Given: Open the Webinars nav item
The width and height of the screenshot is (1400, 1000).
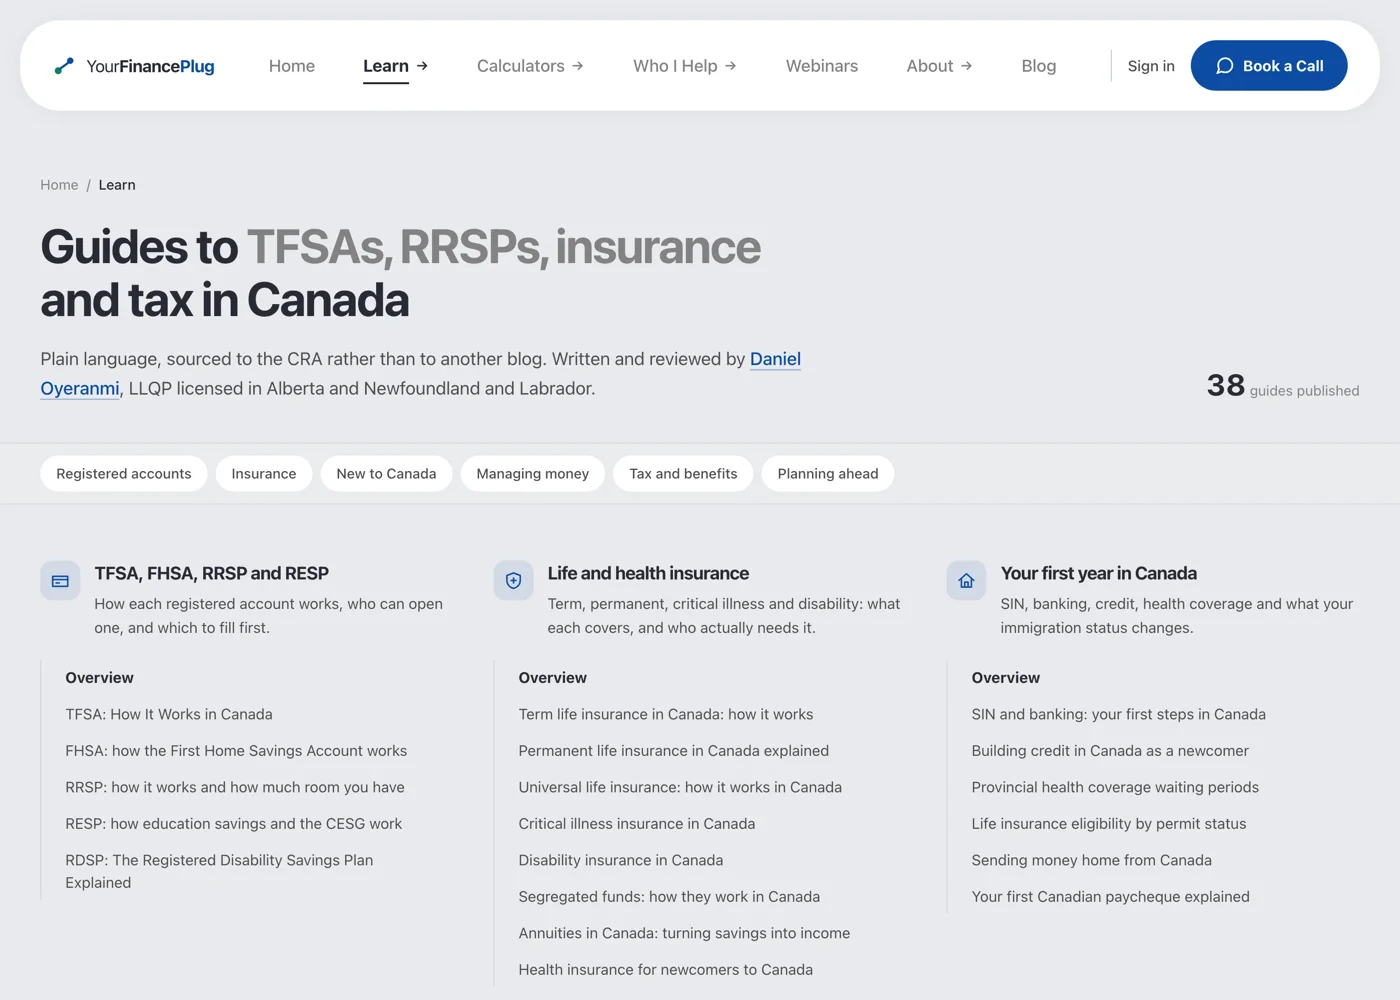Looking at the screenshot, I should coord(822,66).
